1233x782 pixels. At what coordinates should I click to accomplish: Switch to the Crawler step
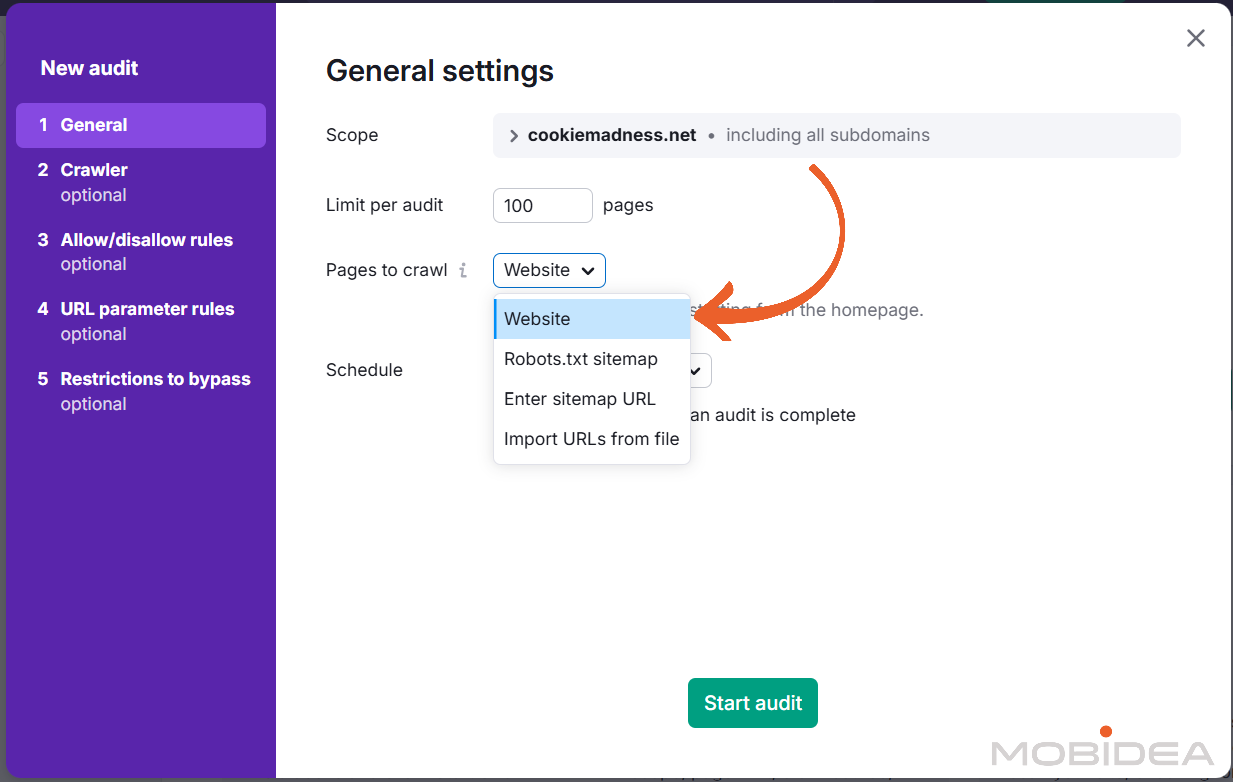93,169
